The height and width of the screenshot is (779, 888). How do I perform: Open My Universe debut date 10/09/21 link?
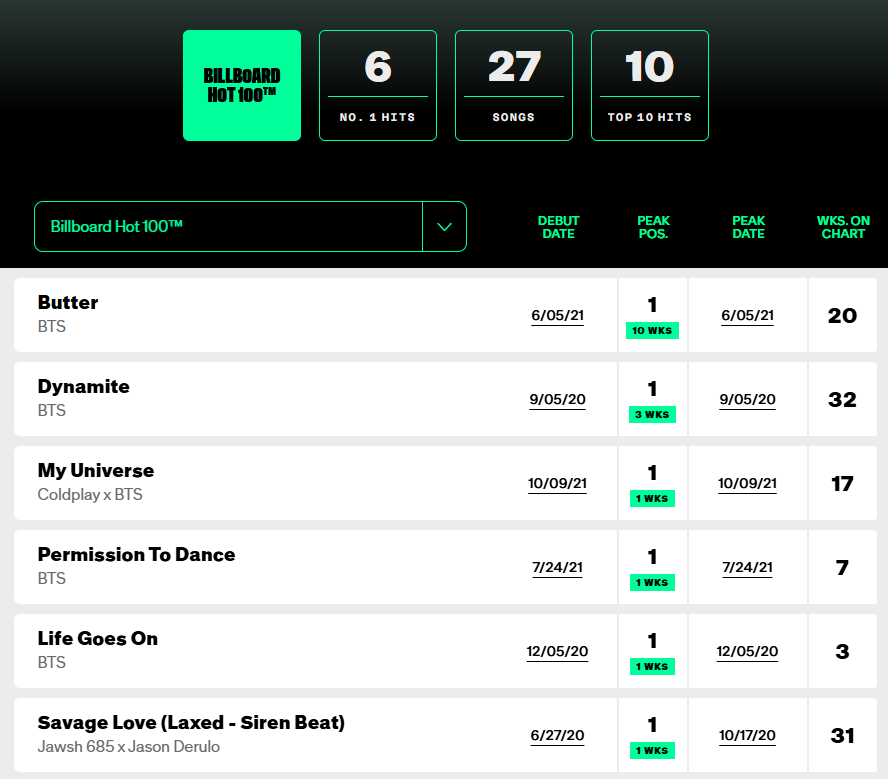click(557, 484)
